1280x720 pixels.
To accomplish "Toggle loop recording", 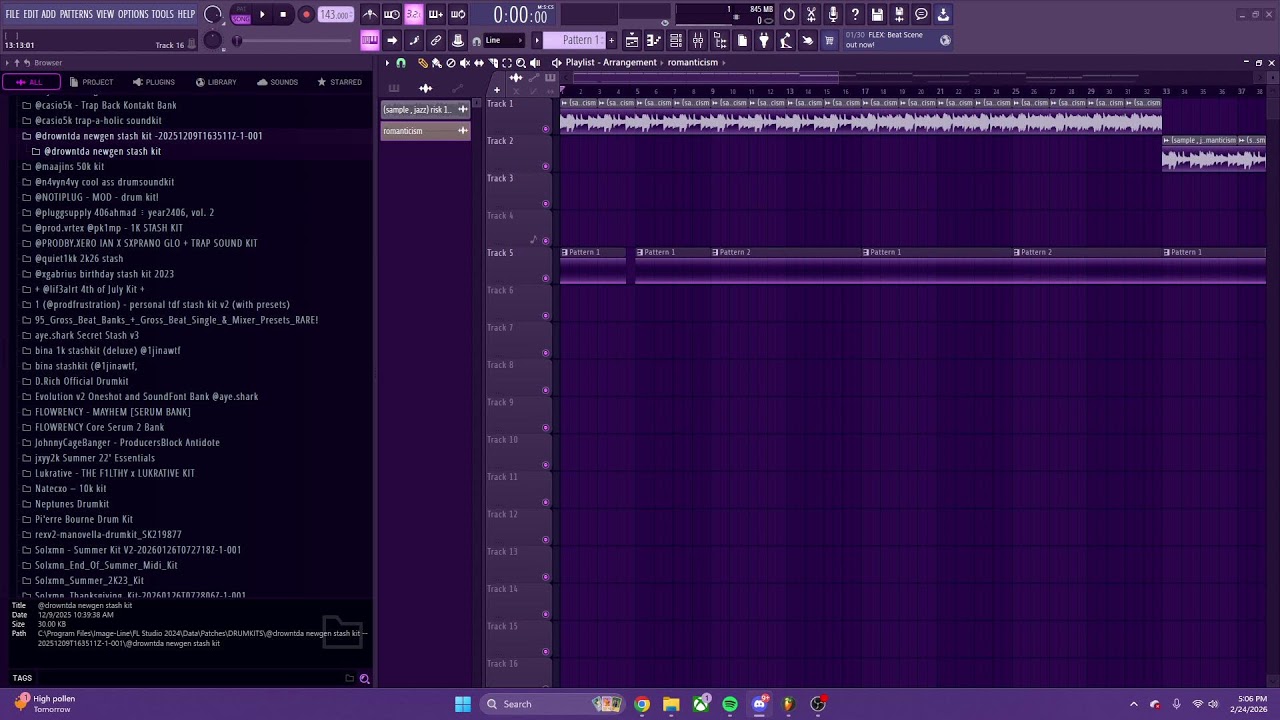I will point(458,15).
